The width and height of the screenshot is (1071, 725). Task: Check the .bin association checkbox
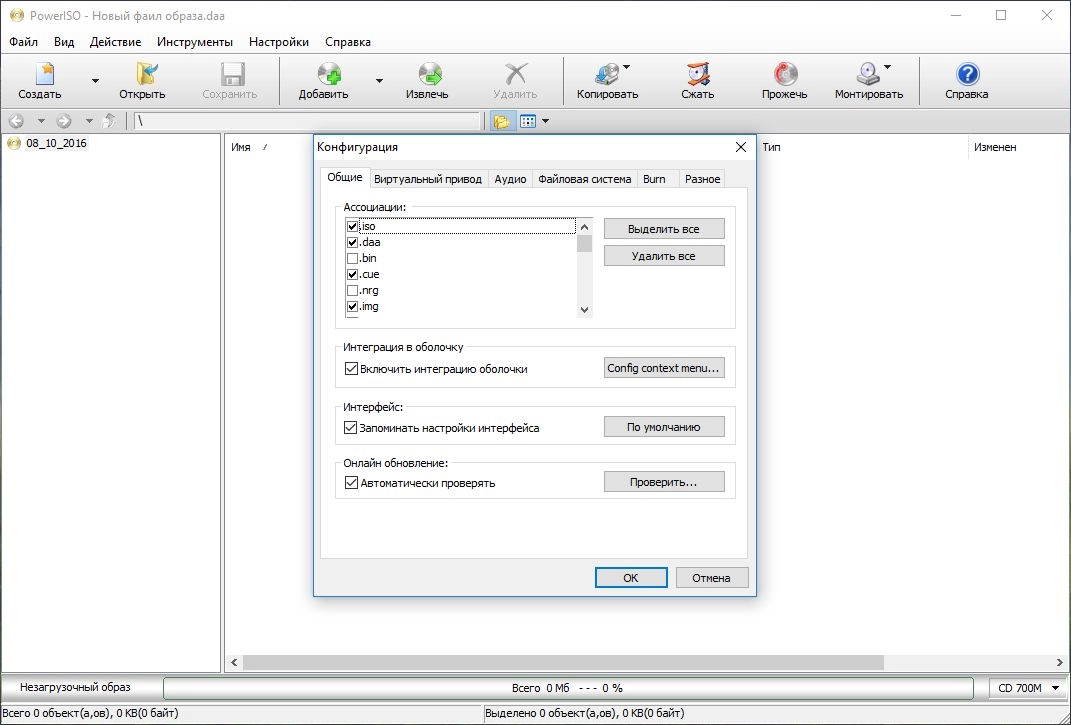(352, 258)
